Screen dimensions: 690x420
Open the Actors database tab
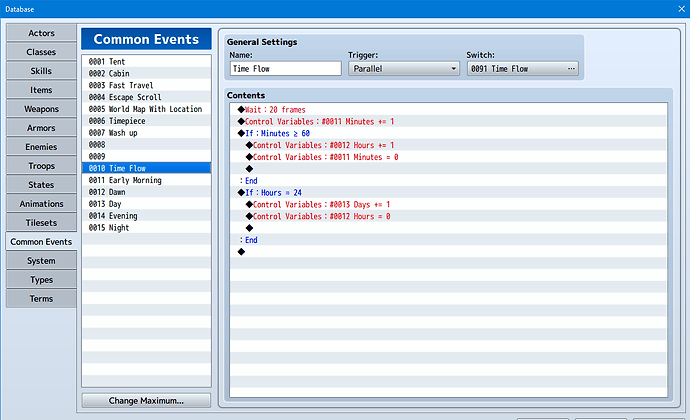(x=41, y=33)
